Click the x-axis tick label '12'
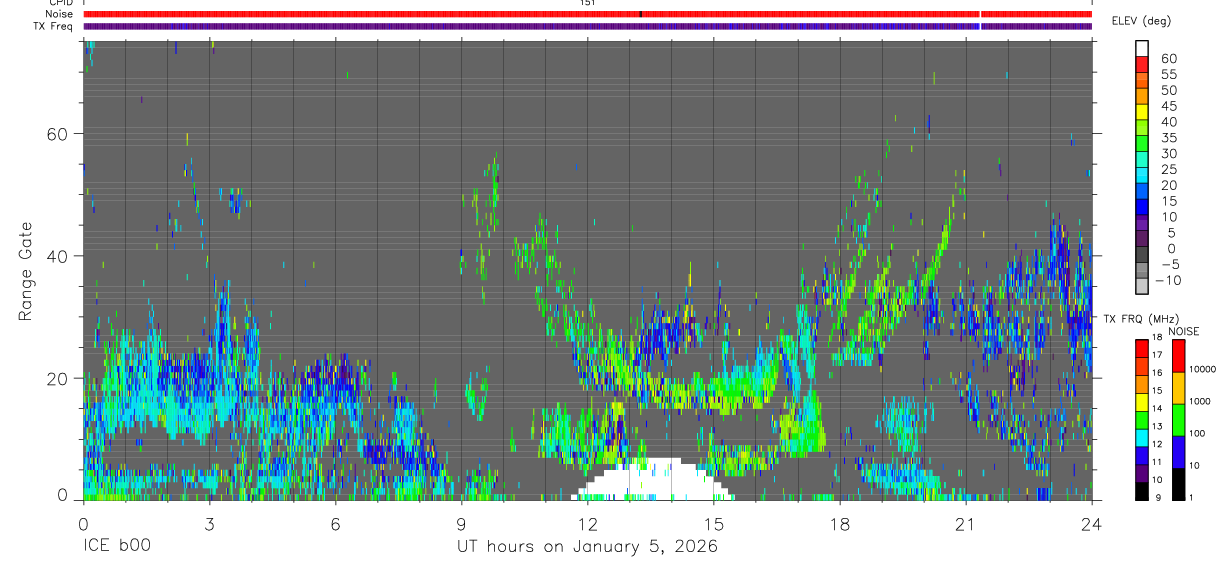The height and width of the screenshot is (567, 1228). [x=587, y=523]
